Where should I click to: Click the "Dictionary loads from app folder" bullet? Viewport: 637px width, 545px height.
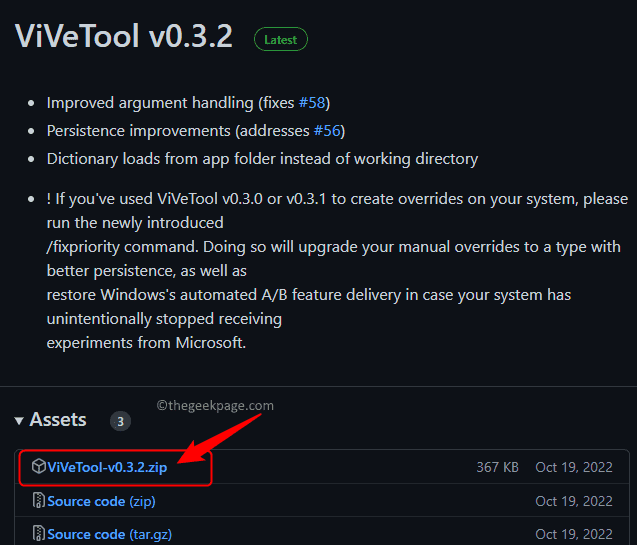[x=262, y=159]
